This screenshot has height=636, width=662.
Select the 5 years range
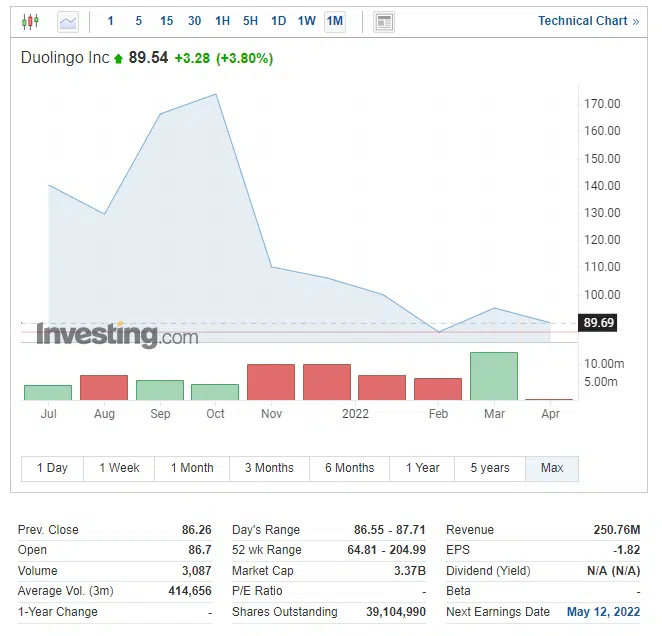click(490, 468)
